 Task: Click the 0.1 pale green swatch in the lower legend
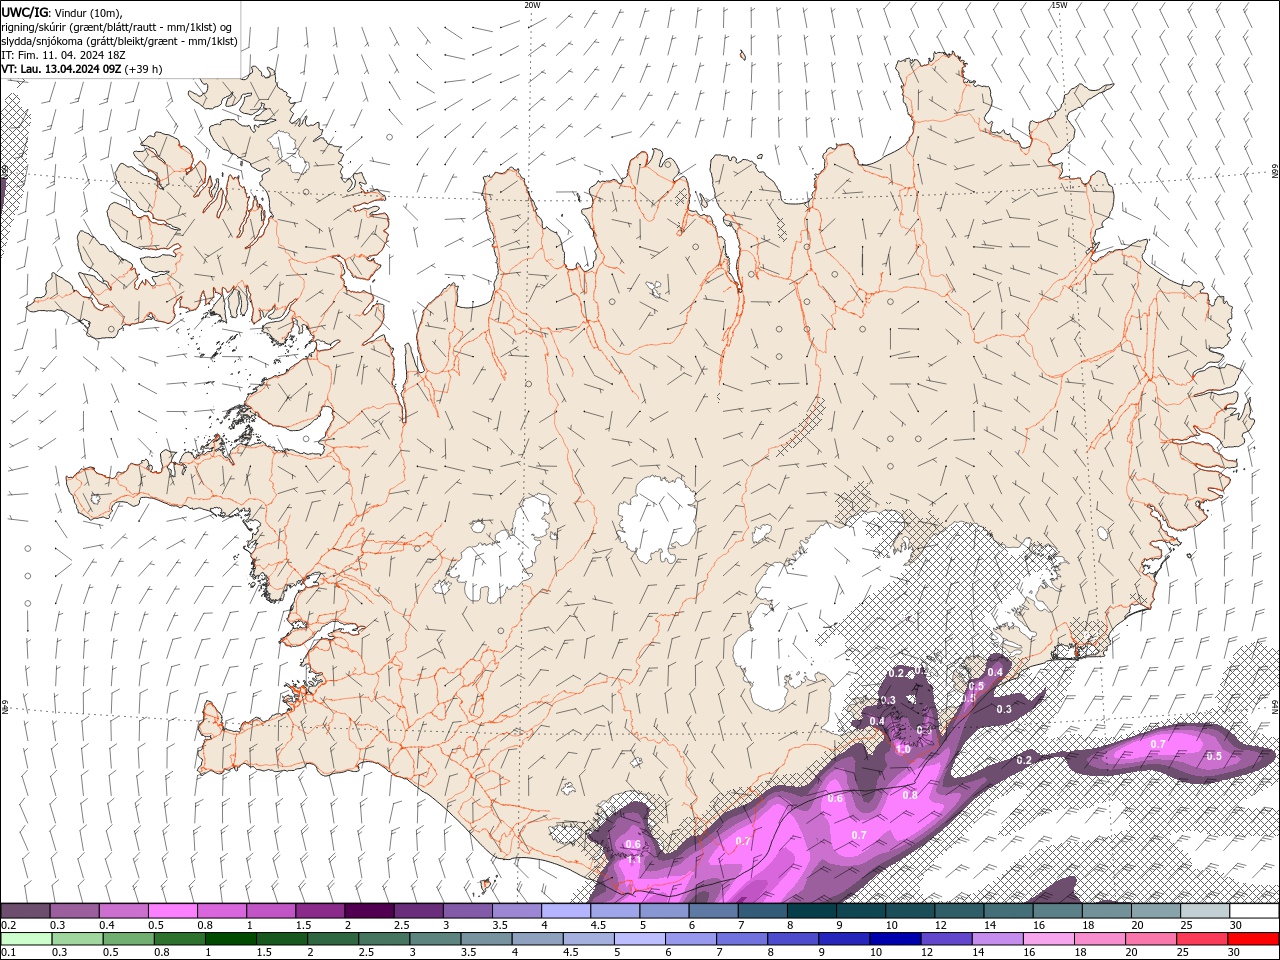[x=26, y=939]
